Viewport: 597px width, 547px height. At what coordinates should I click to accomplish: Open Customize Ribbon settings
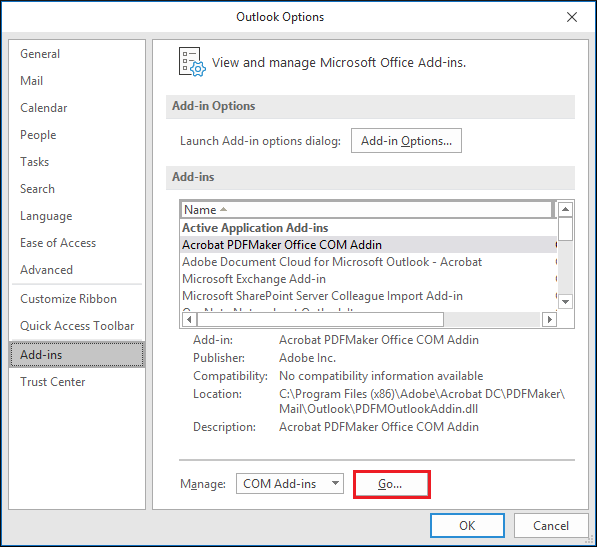point(77,299)
